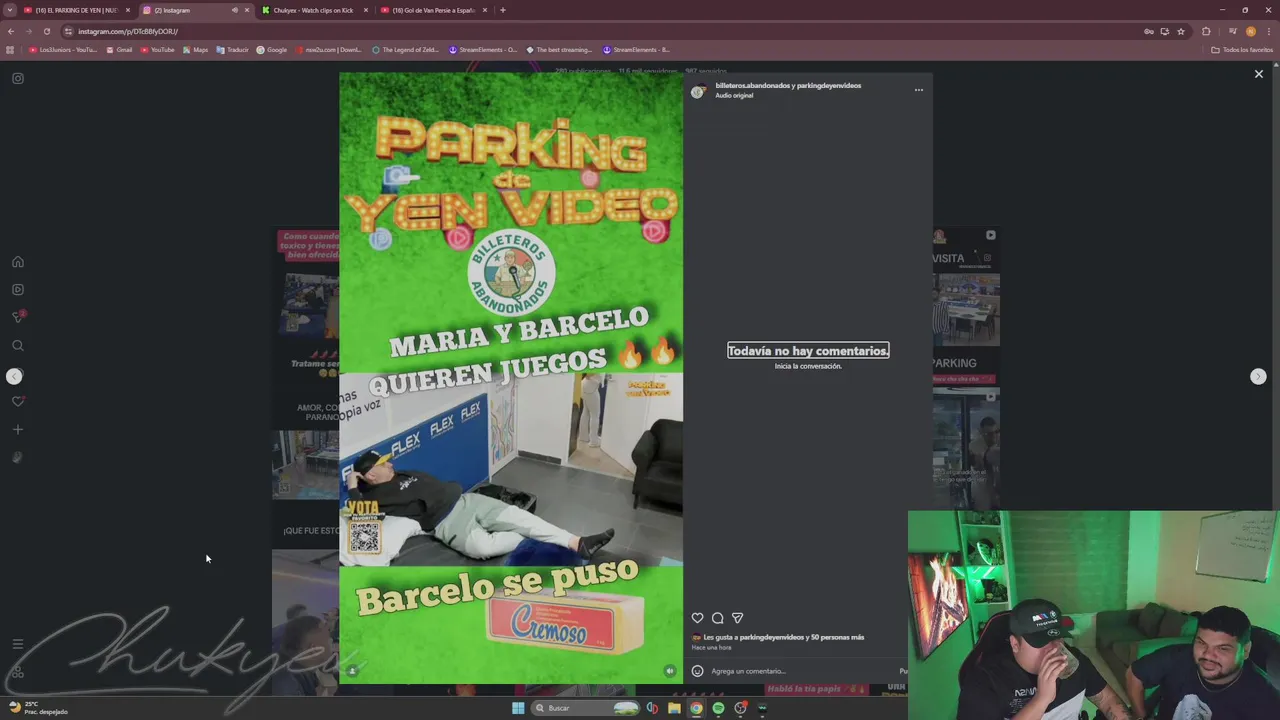Open 'The Legend of Zeld...' bookmark
1280x720 pixels.
[x=405, y=50]
